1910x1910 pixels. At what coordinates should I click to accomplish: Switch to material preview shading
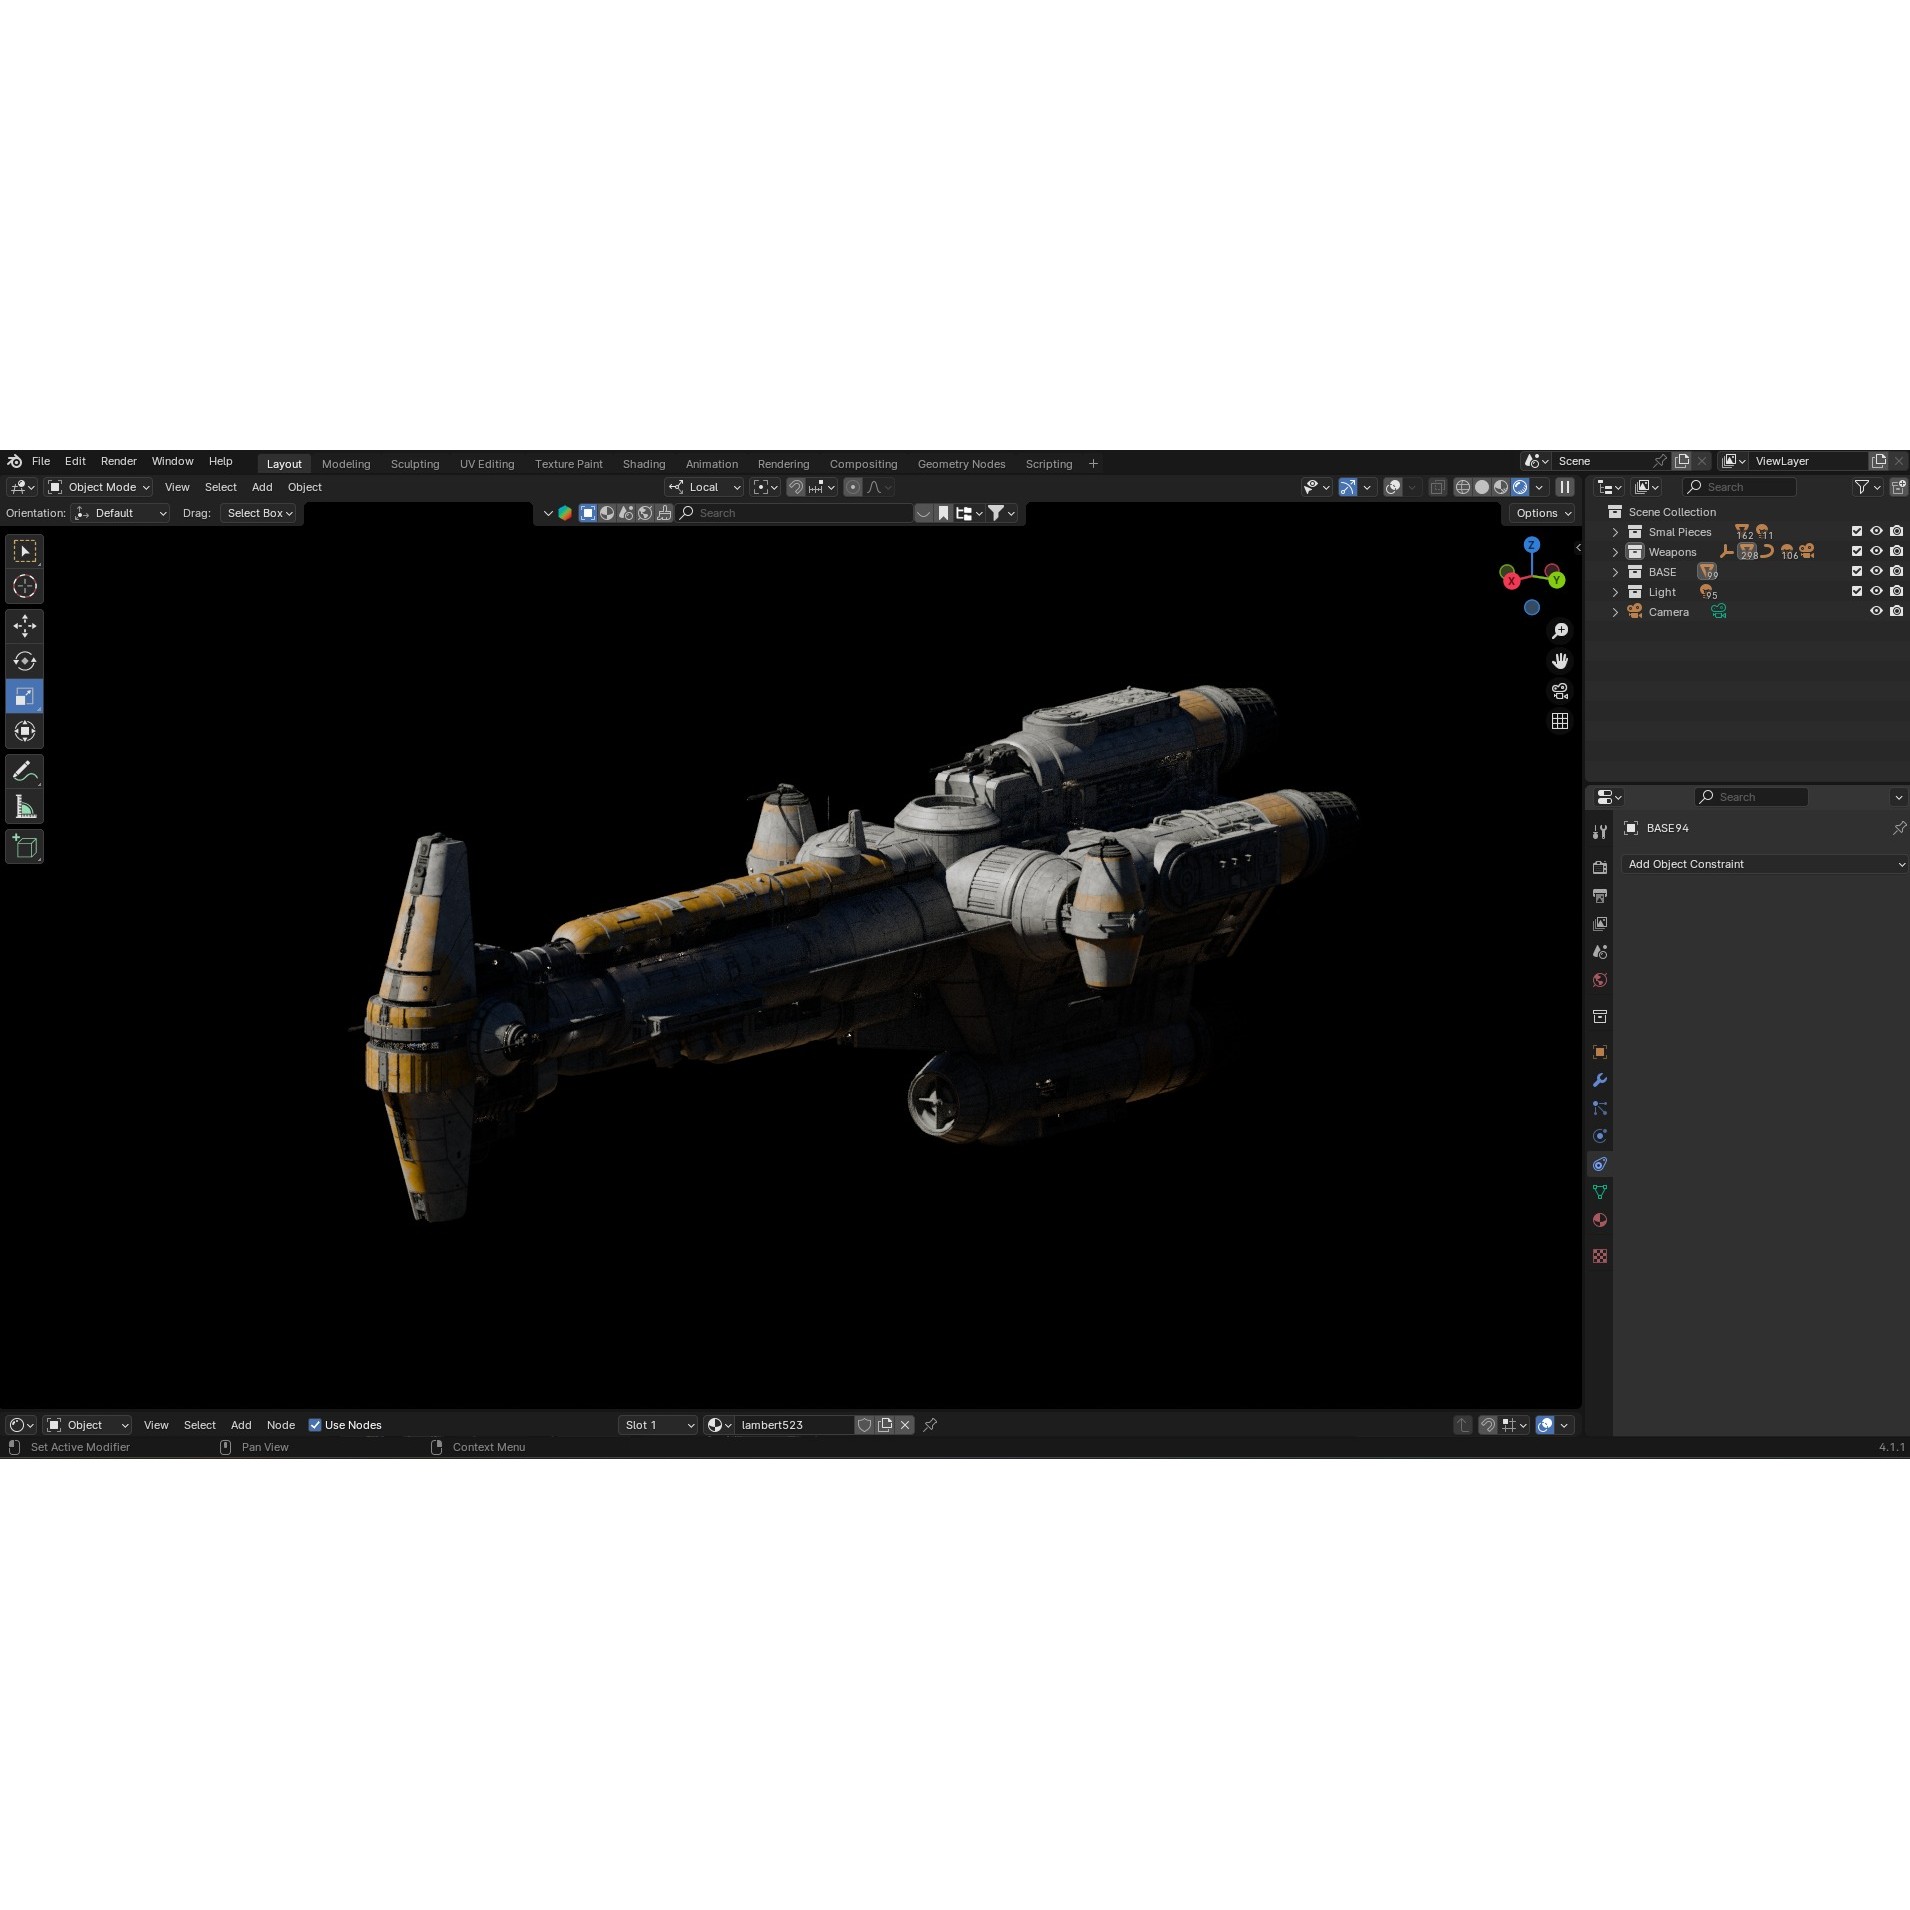(x=1501, y=487)
